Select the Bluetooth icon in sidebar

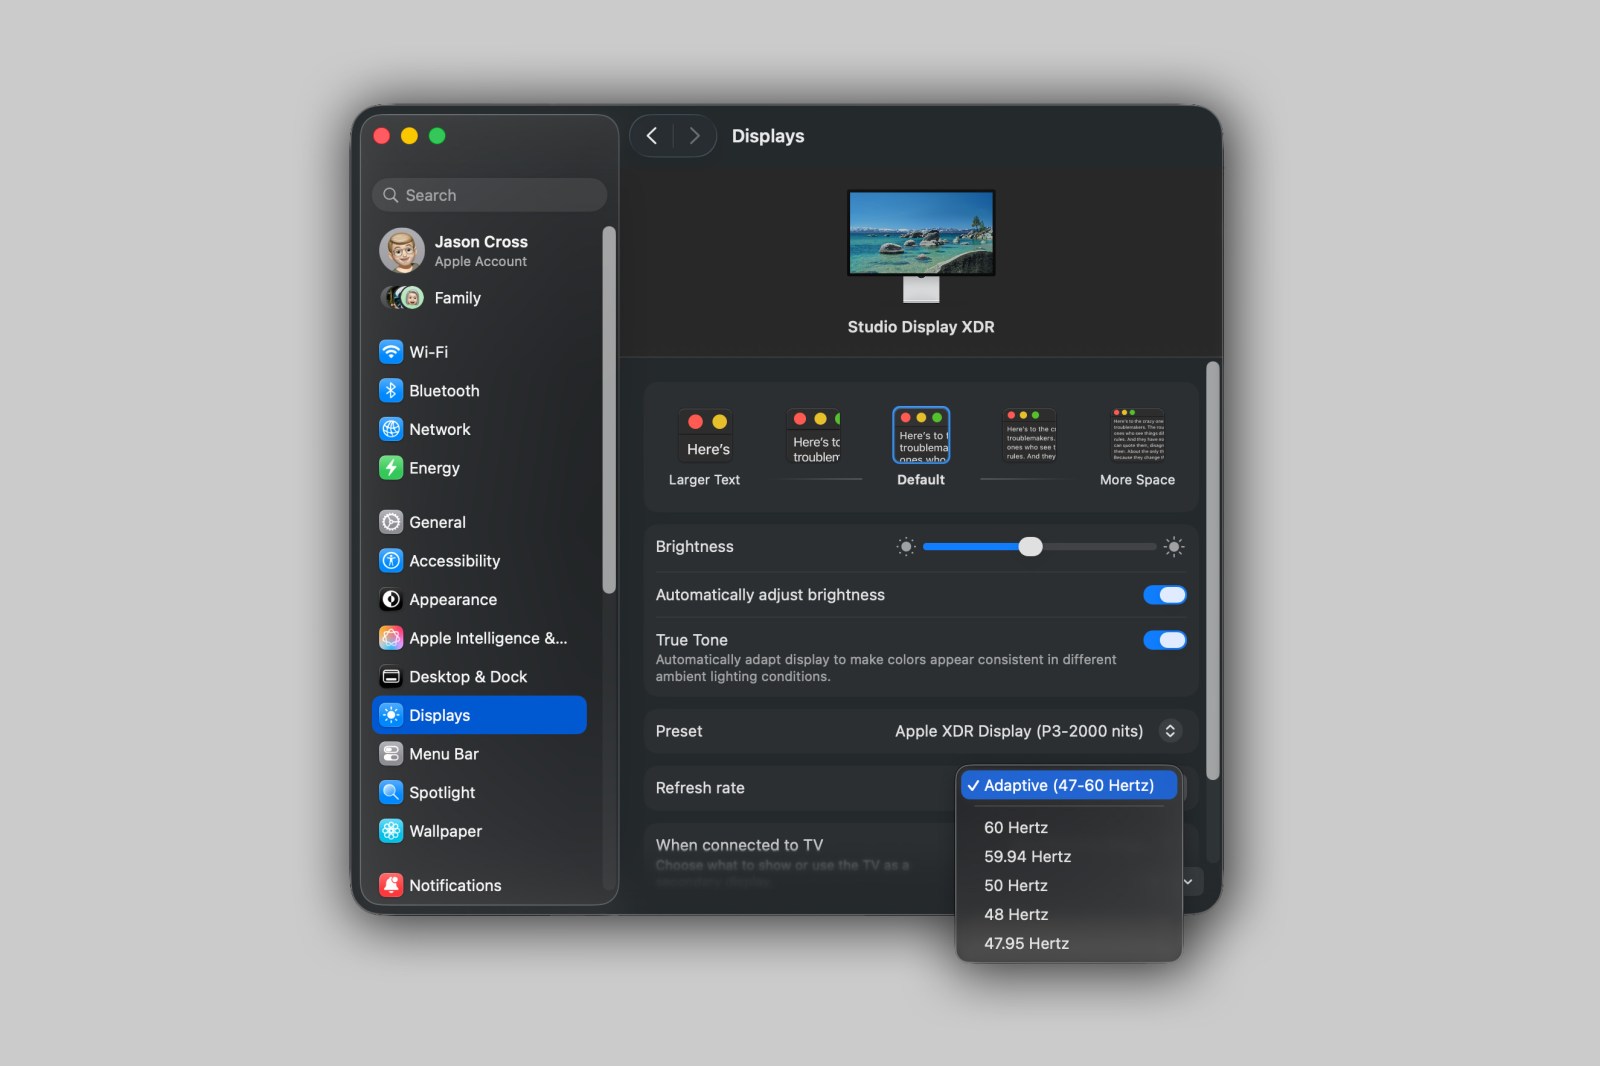pyautogui.click(x=391, y=391)
